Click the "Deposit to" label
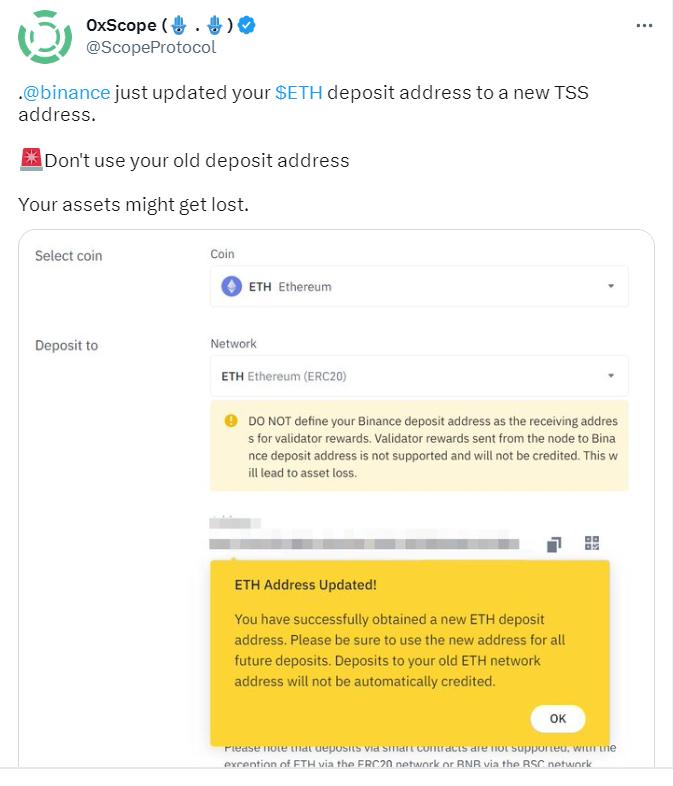Image resolution: width=673 pixels, height=786 pixels. pos(66,346)
